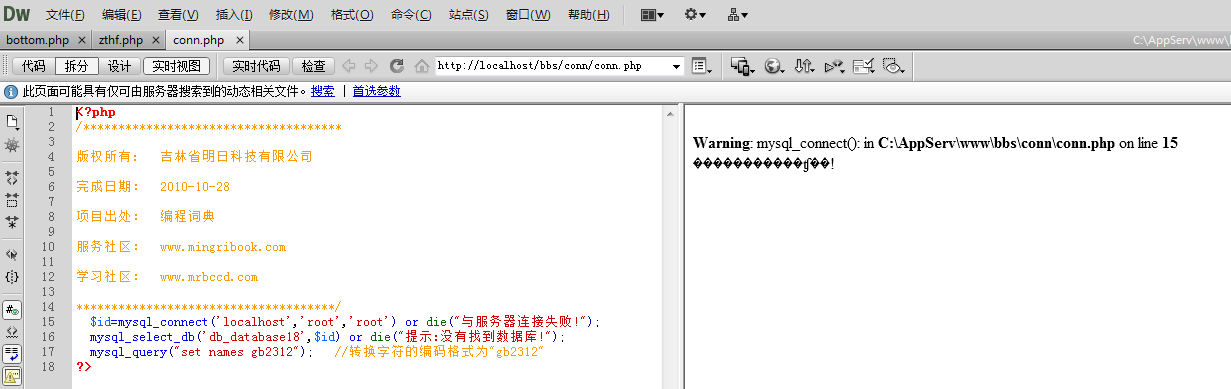Refresh the live view page
This screenshot has width=1231, height=389.
point(397,66)
